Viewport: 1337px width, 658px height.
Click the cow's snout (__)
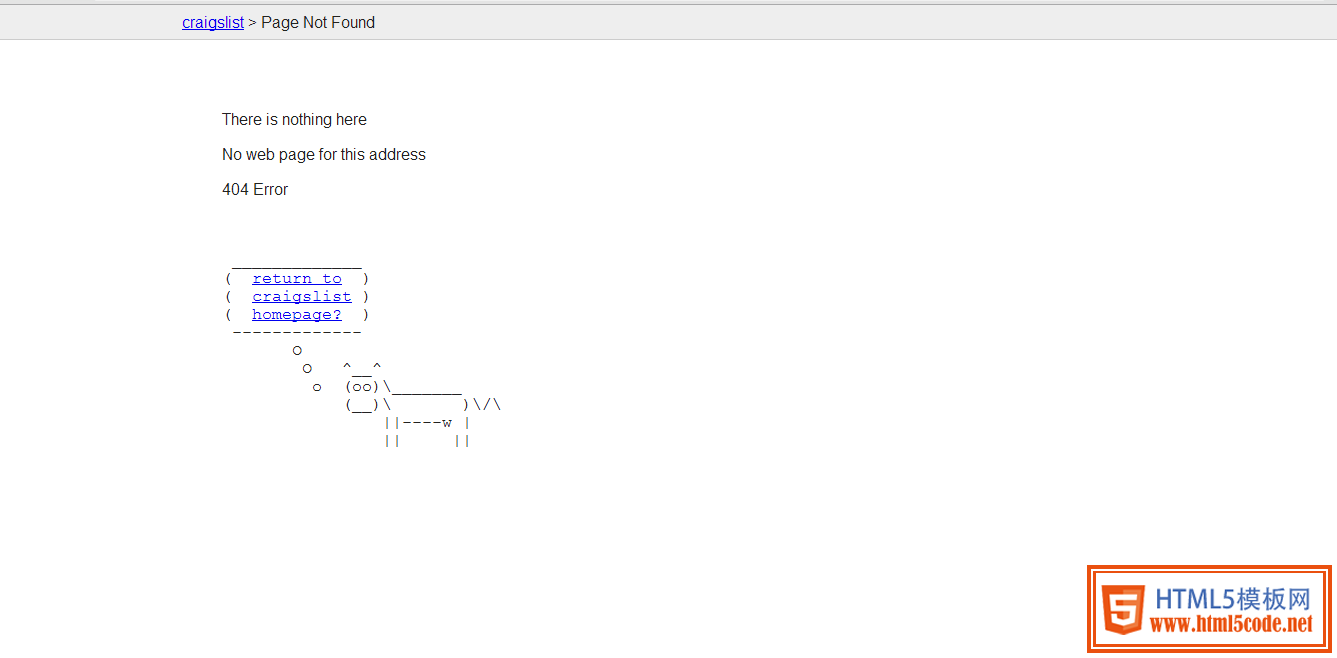[362, 405]
